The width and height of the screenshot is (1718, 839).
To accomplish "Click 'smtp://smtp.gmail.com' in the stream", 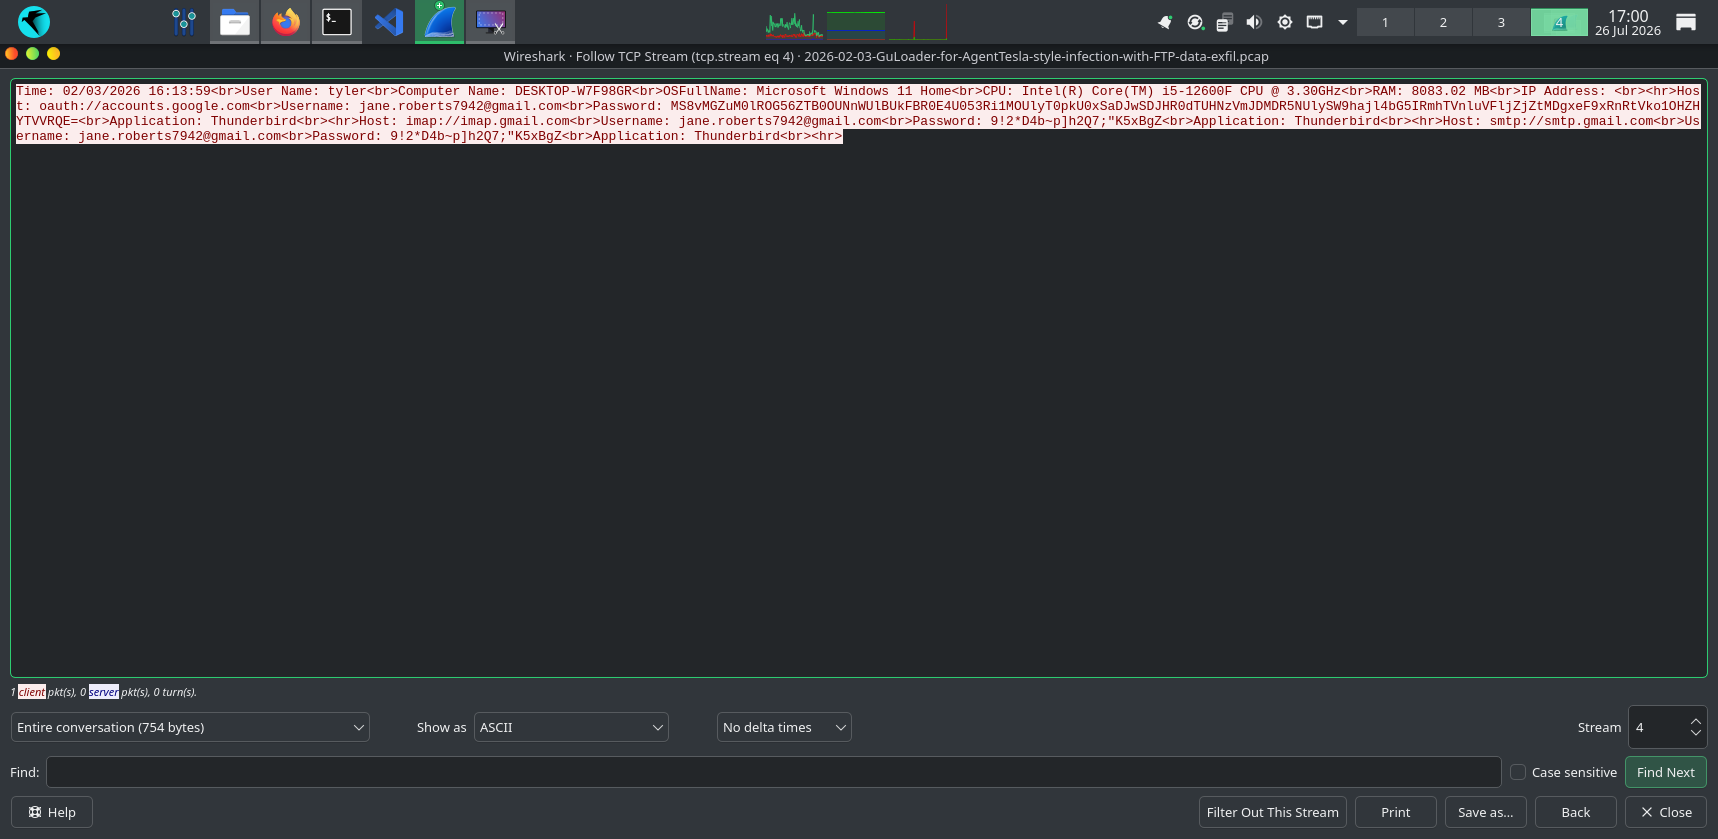I will 1571,121.
